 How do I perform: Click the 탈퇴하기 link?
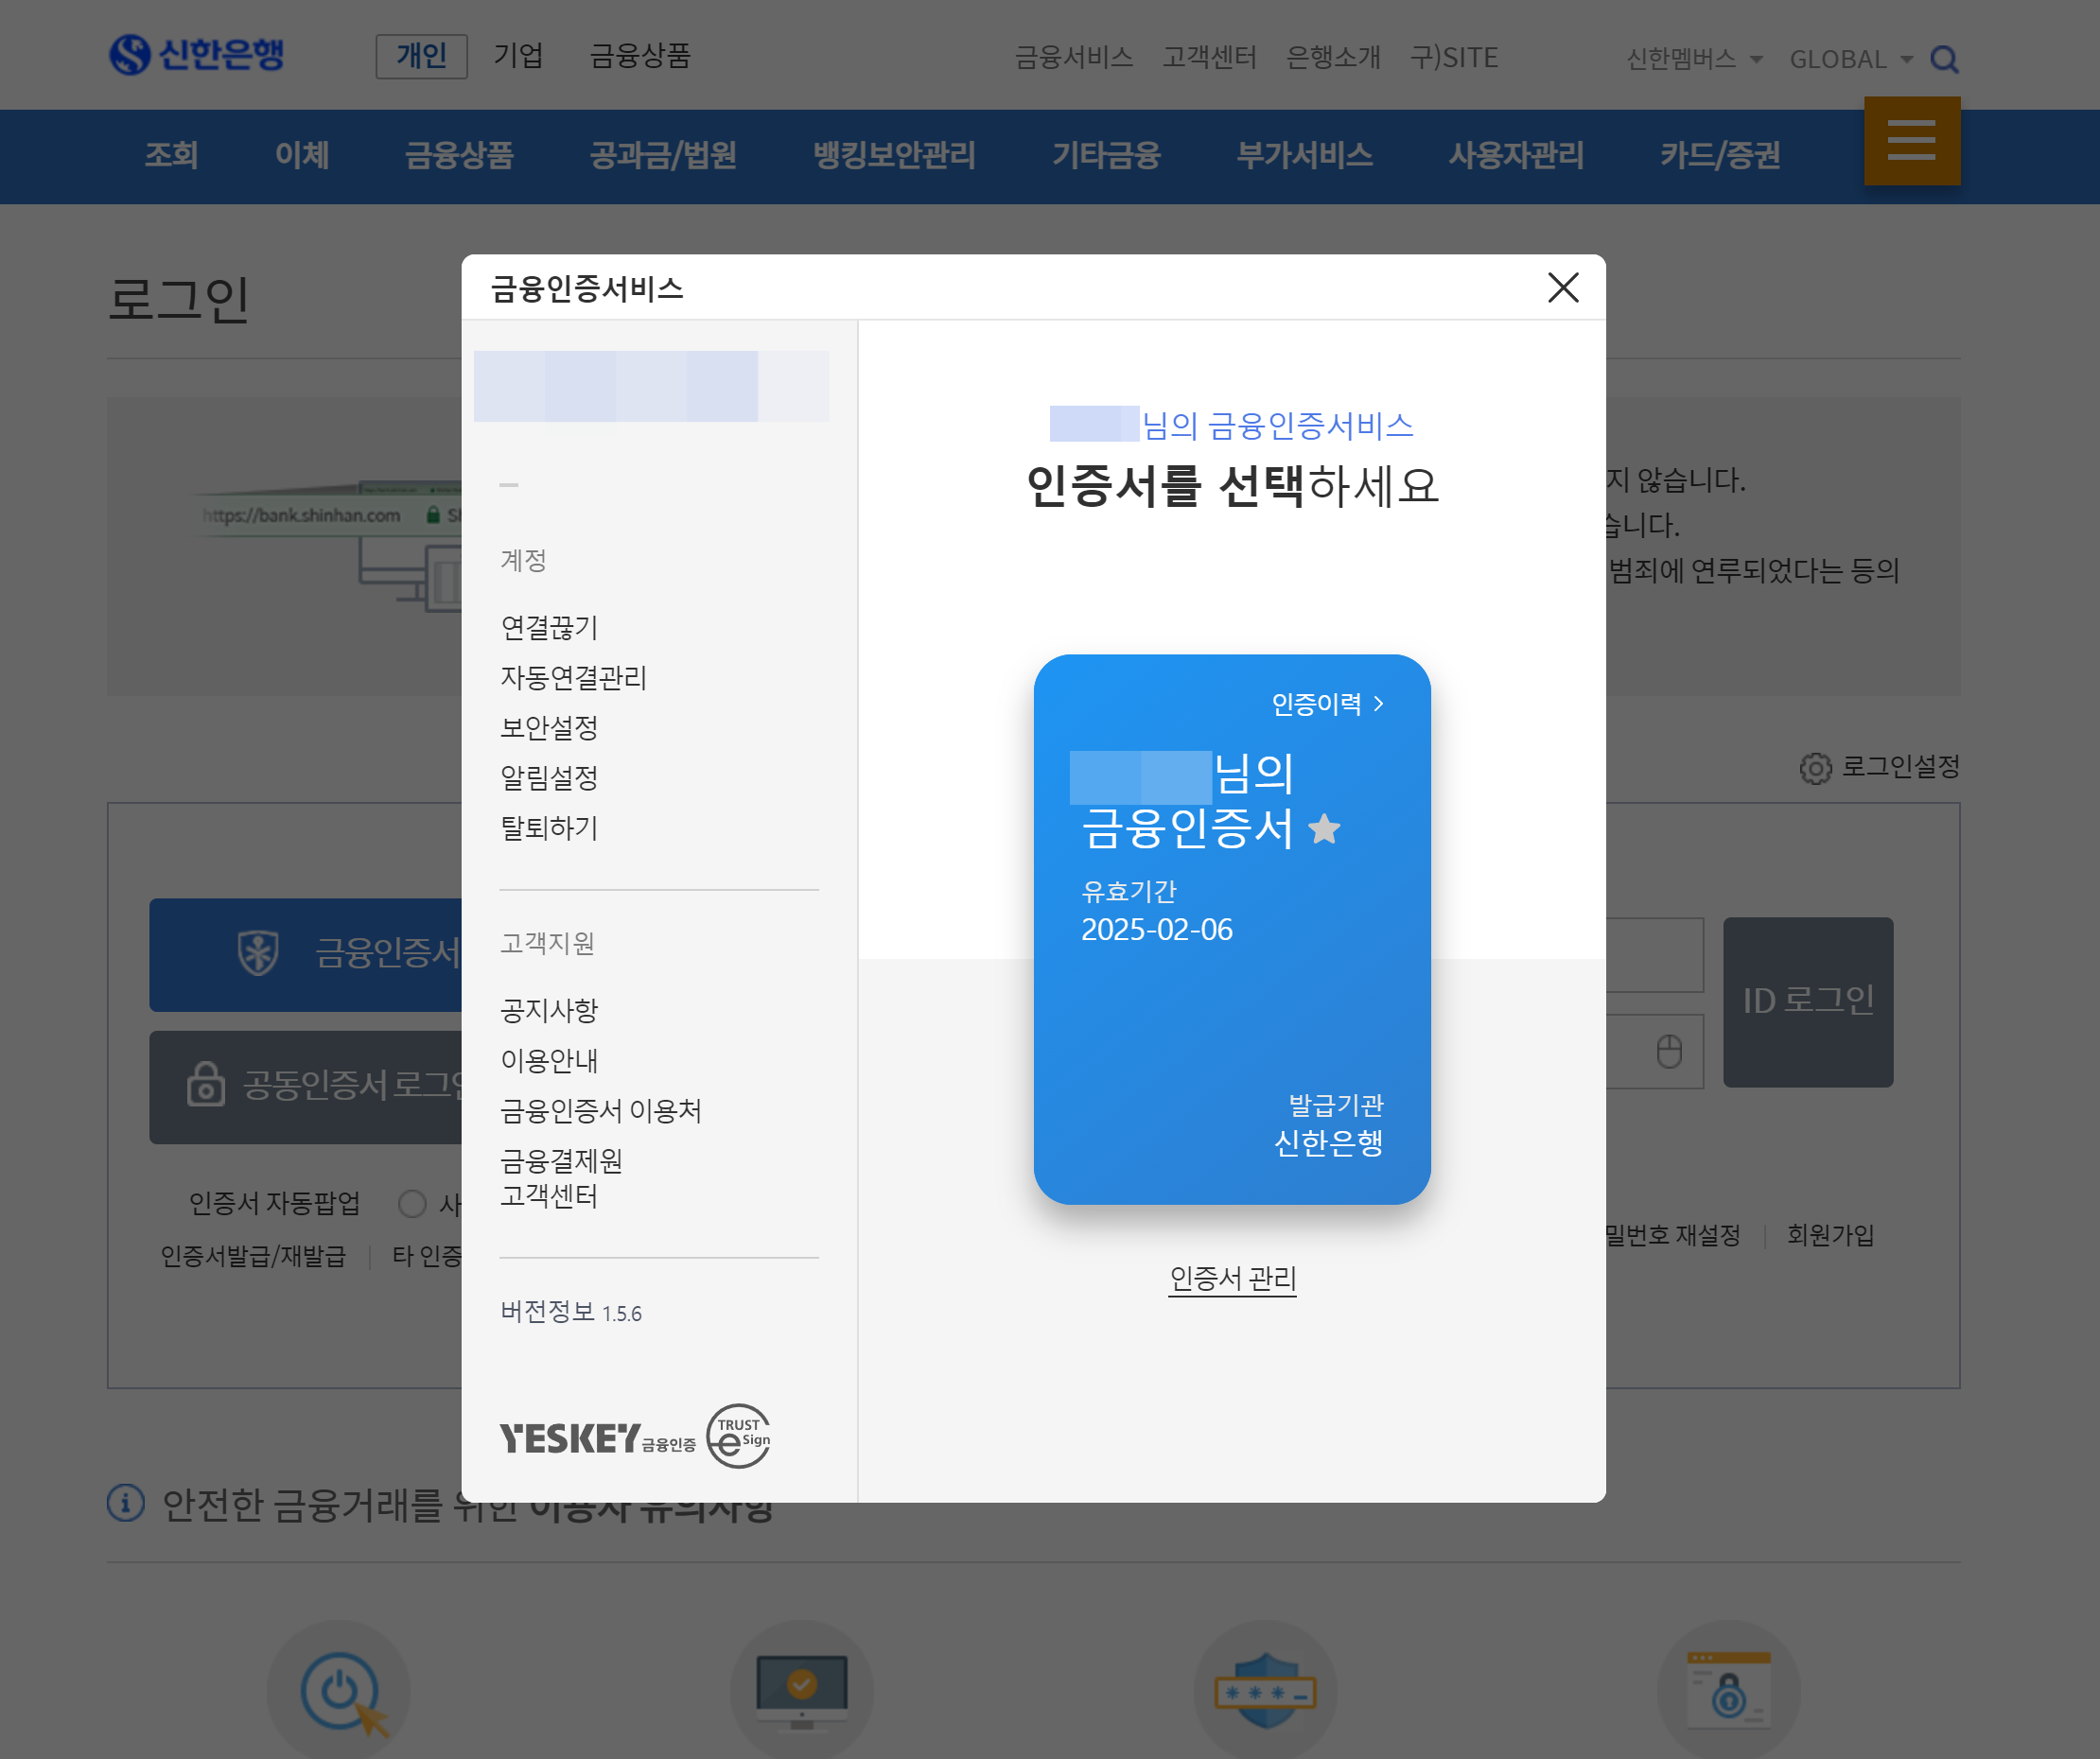[549, 828]
